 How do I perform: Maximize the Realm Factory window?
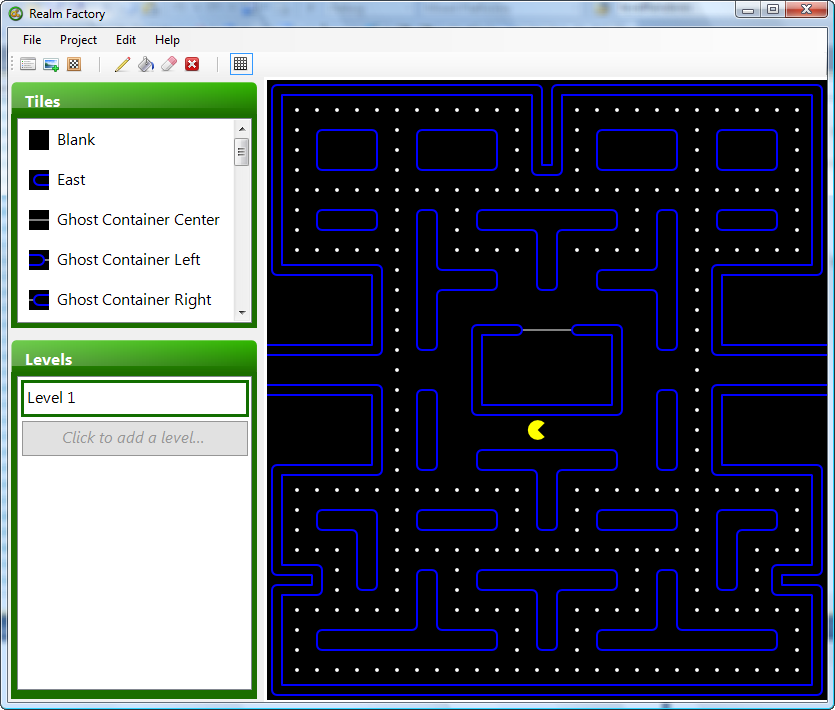[773, 10]
